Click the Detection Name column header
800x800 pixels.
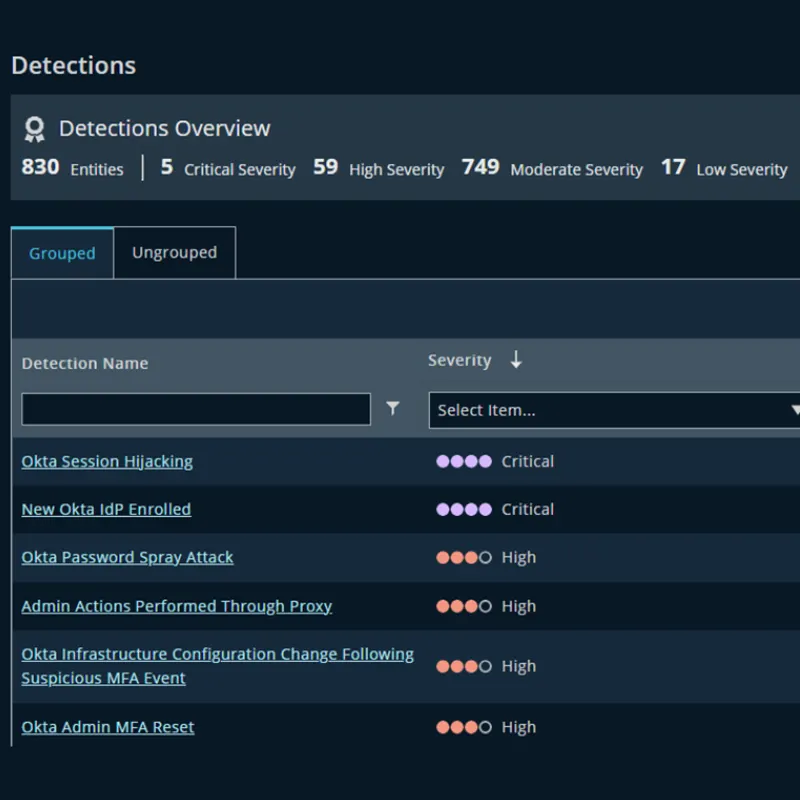click(x=85, y=363)
